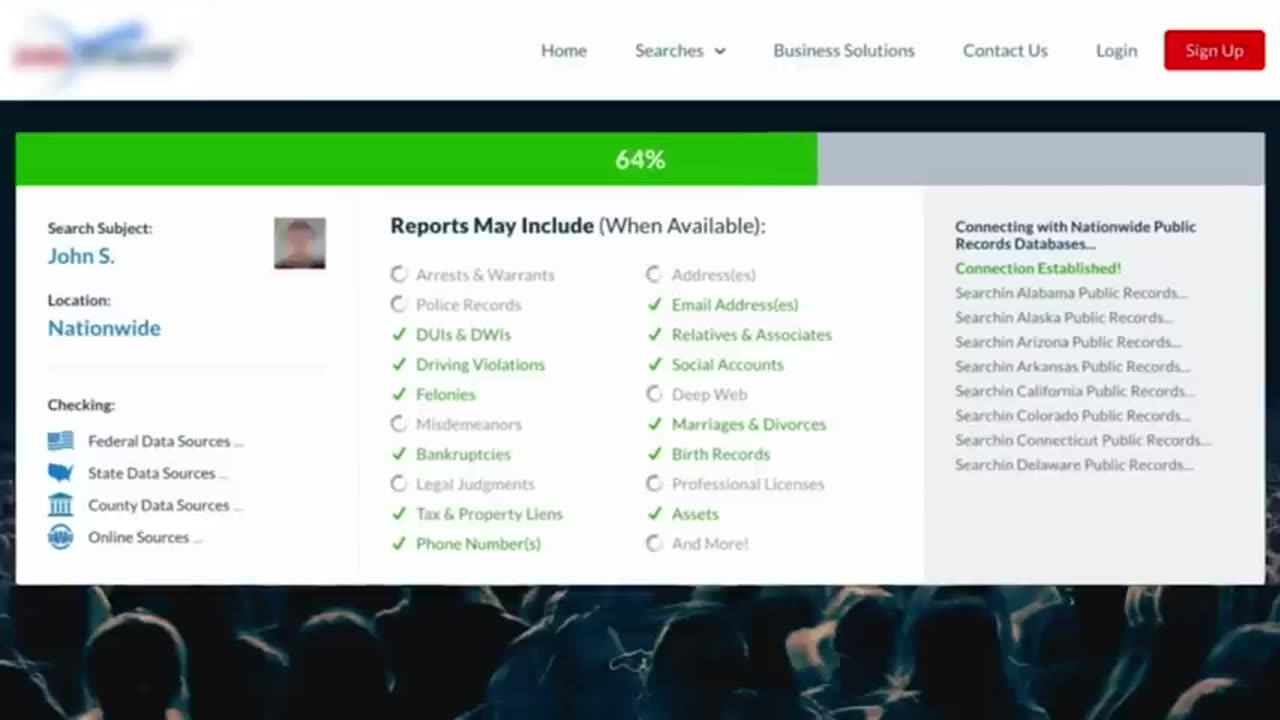Click the search subject photo thumbnail
The image size is (1280, 720).
click(300, 243)
